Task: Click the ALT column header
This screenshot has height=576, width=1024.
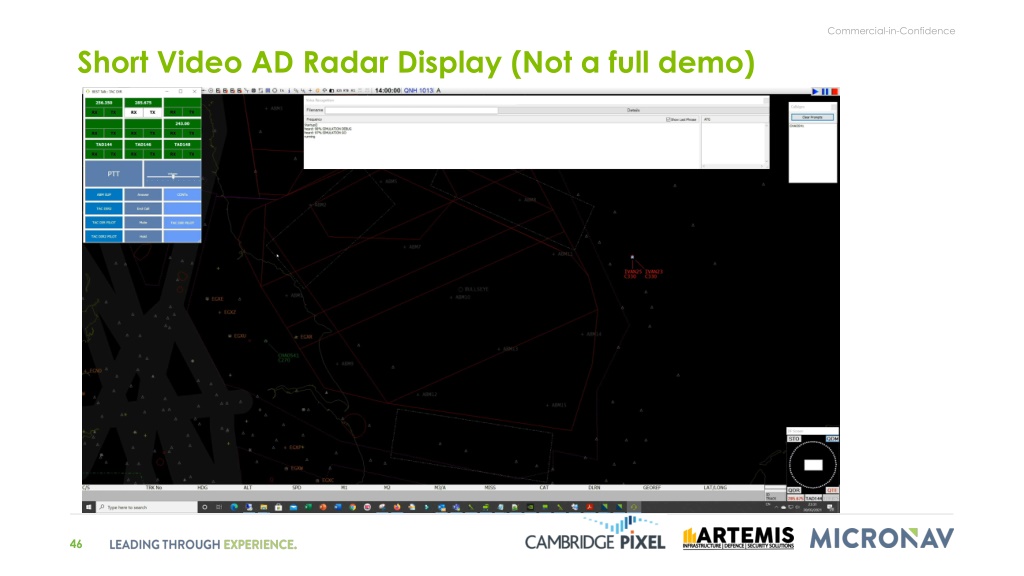Action: (x=248, y=488)
